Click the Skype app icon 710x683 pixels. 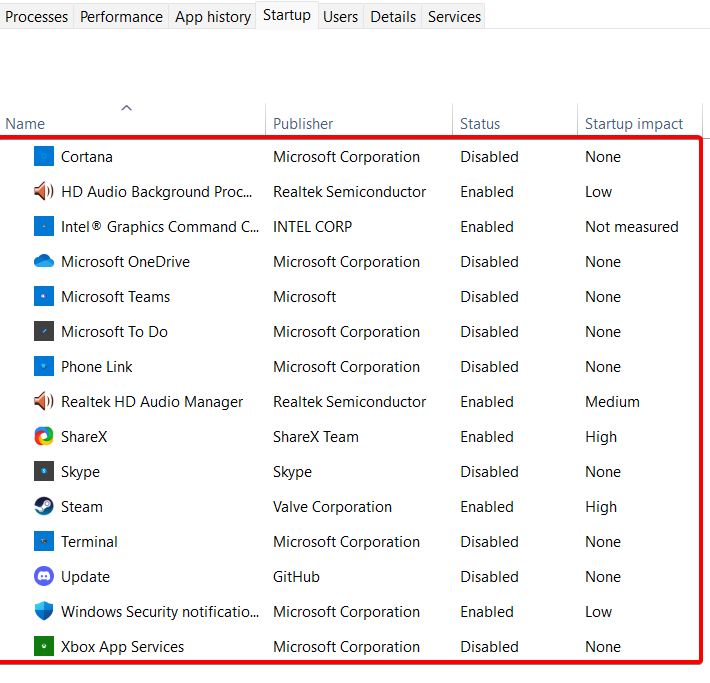click(x=44, y=472)
